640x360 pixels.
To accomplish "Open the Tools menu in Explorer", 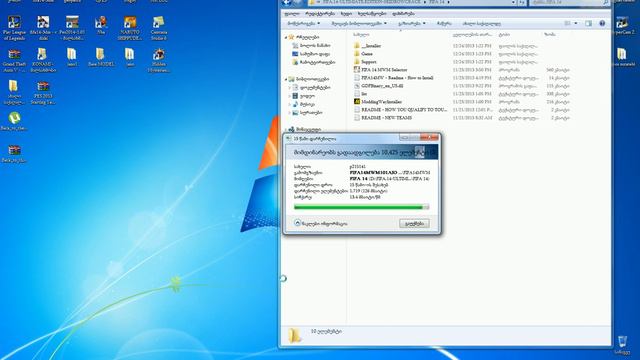I will click(x=372, y=13).
